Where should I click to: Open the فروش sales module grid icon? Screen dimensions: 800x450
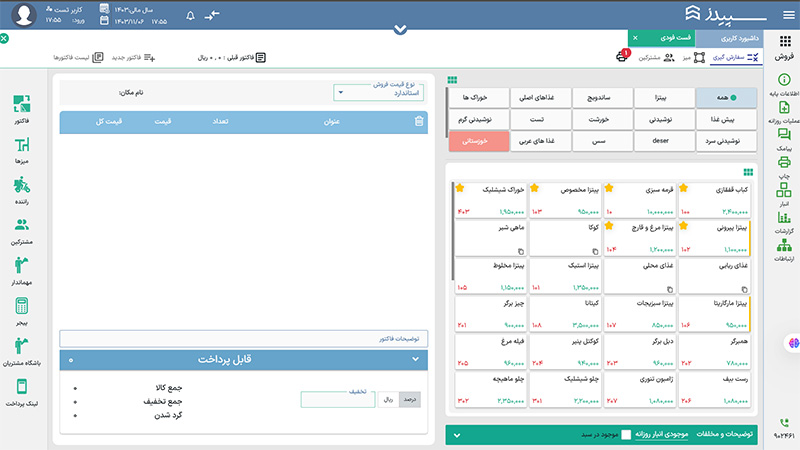click(x=785, y=41)
